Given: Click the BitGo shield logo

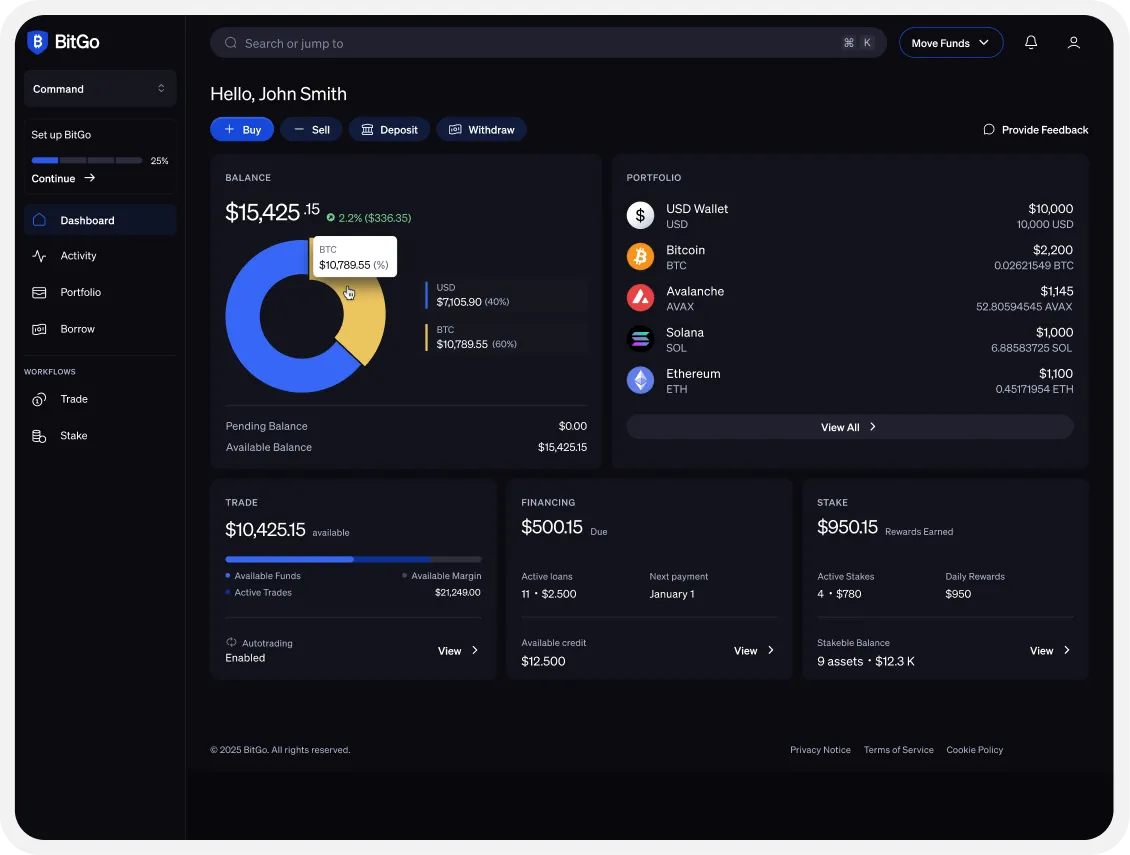Looking at the screenshot, I should pyautogui.click(x=38, y=42).
